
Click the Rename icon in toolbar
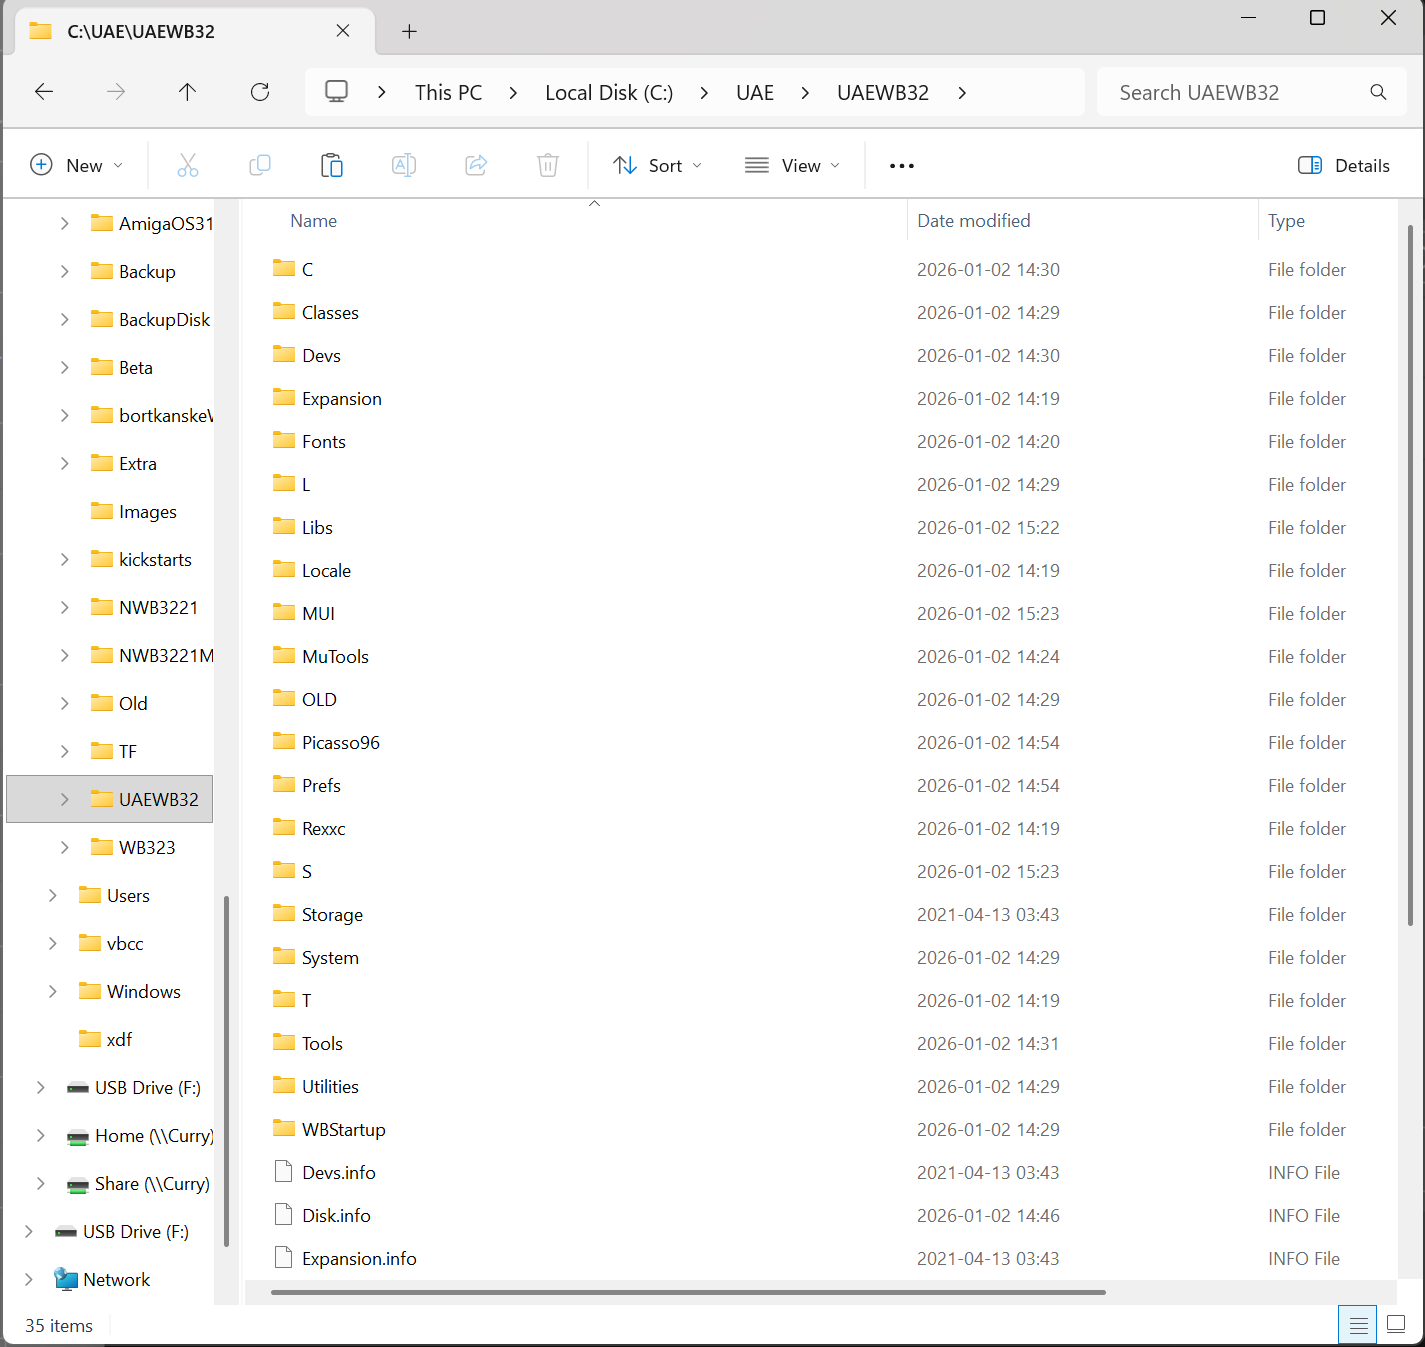[x=404, y=165]
